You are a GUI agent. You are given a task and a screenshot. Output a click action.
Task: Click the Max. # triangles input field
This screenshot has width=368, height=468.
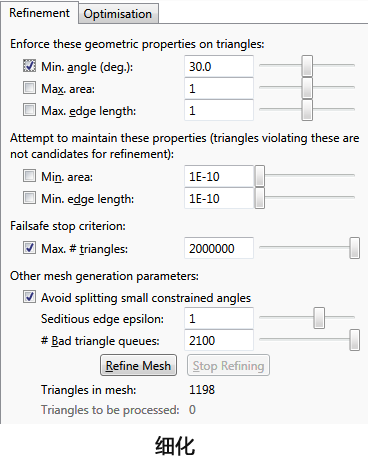(x=219, y=248)
